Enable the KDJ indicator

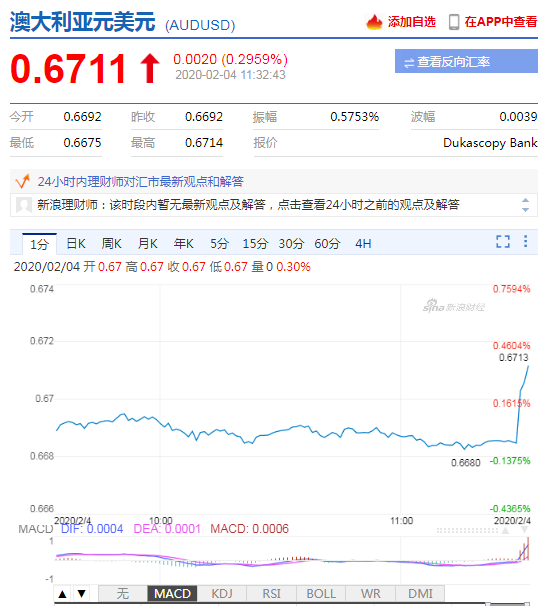(222, 594)
